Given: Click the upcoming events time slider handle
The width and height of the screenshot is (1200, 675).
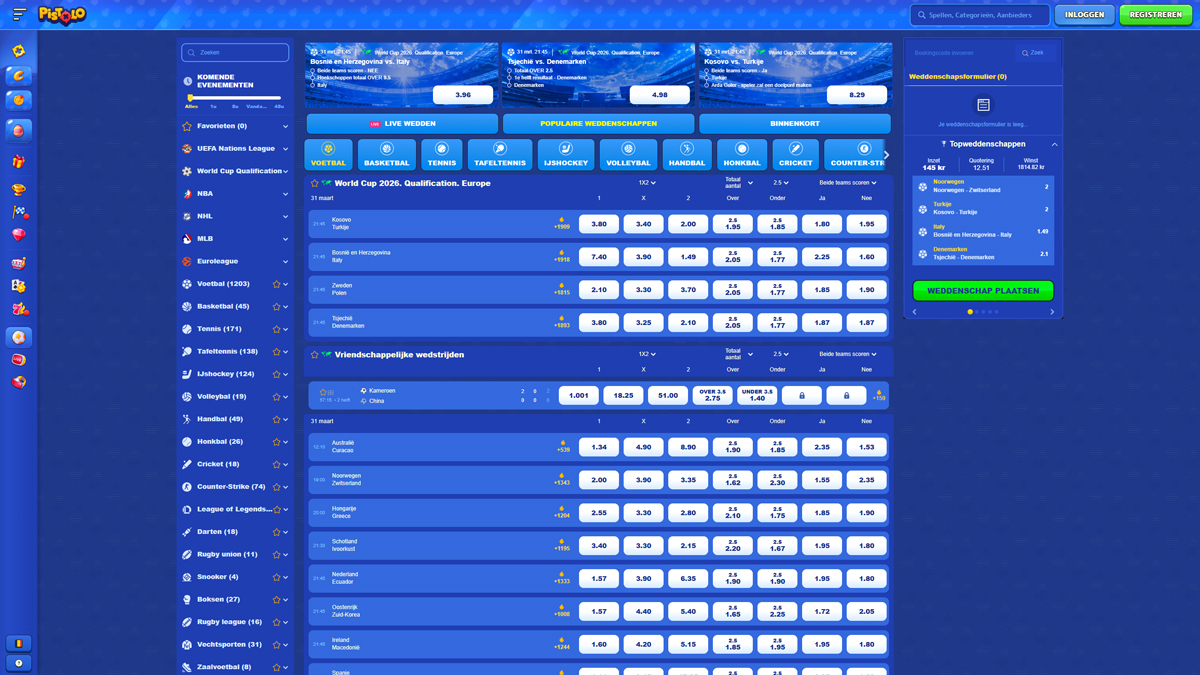Looking at the screenshot, I should [x=191, y=98].
